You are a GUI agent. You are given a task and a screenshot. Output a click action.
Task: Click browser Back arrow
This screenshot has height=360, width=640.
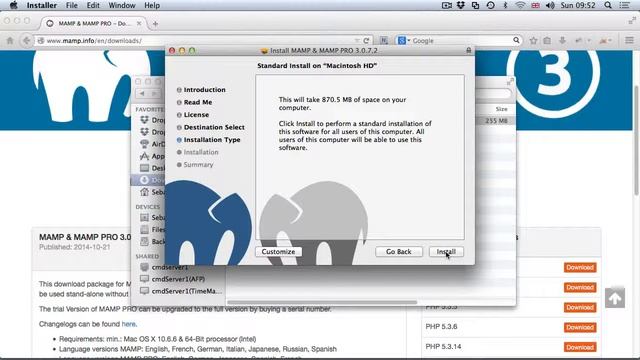click(27, 40)
